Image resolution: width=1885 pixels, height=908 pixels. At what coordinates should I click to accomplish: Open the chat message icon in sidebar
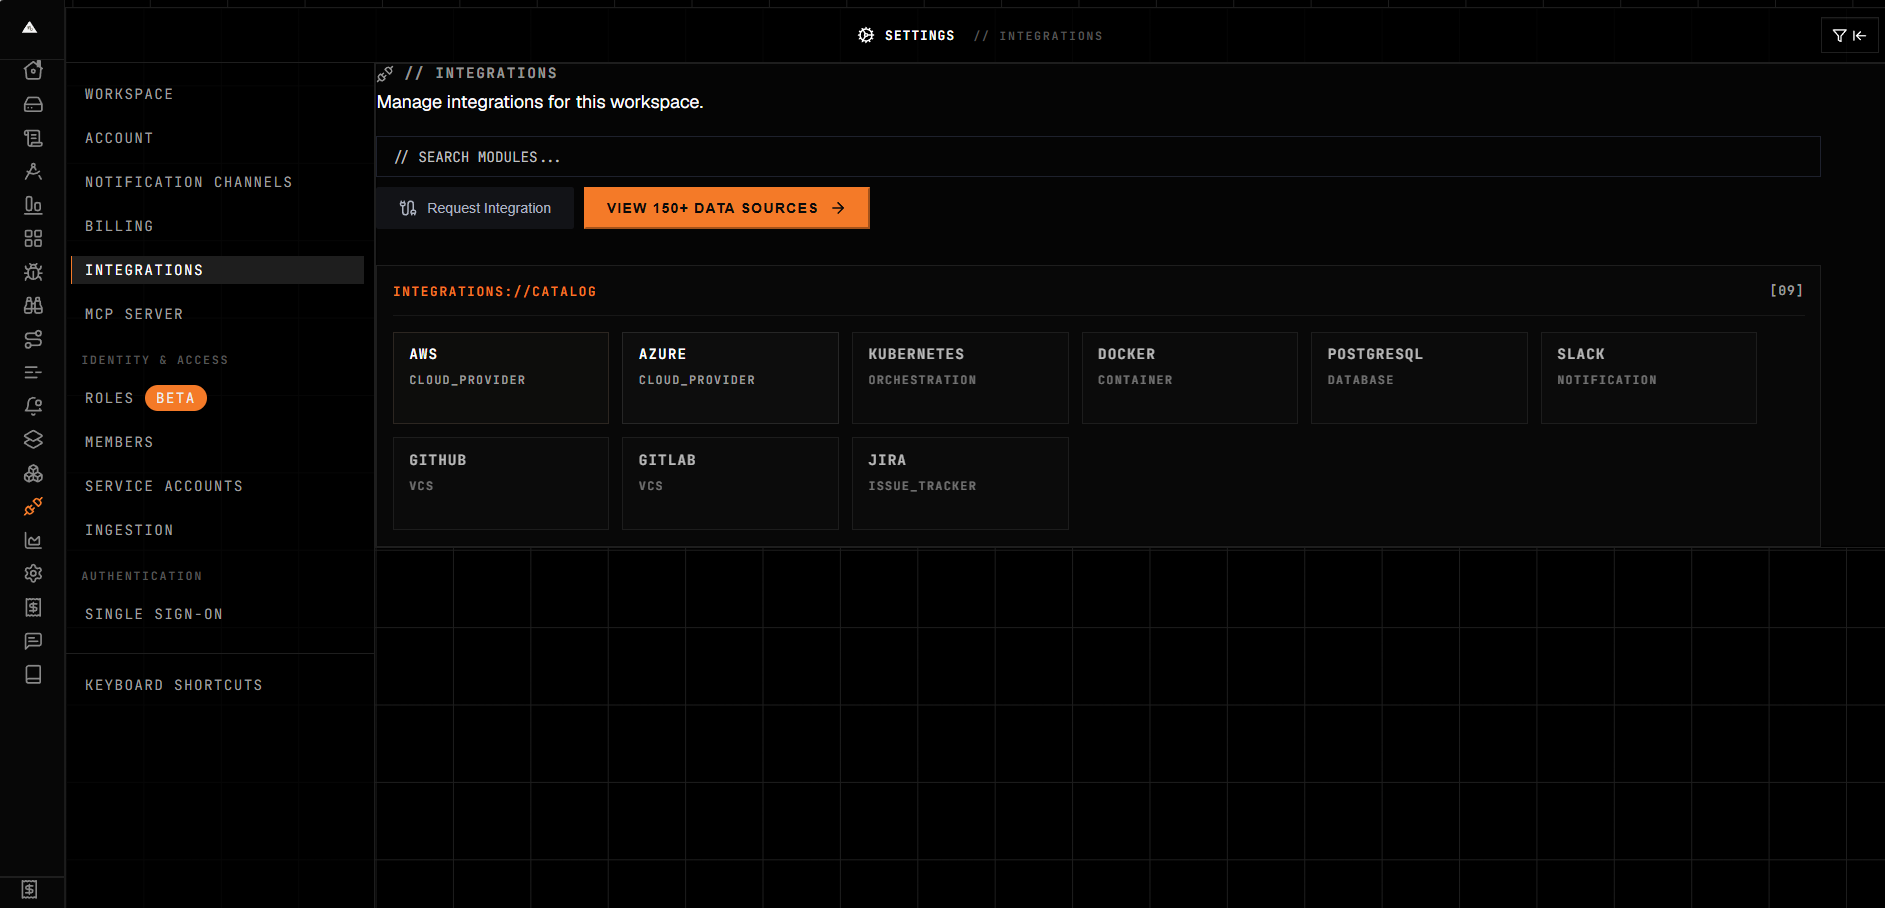pos(33,641)
